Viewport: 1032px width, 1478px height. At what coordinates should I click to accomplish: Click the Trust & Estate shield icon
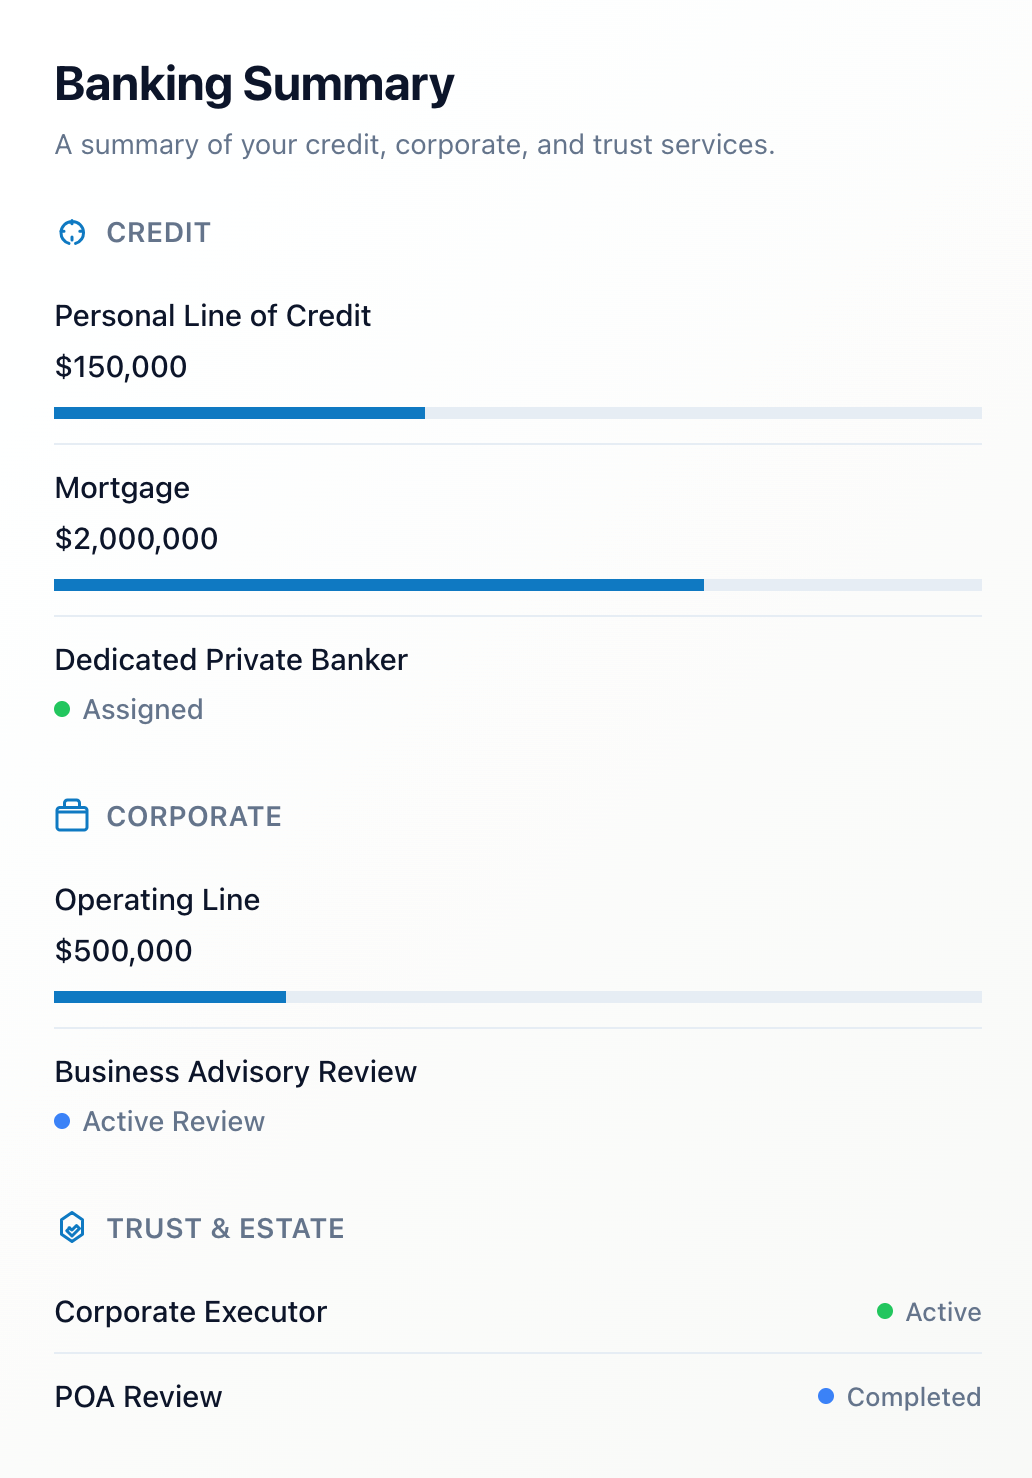click(x=72, y=1227)
